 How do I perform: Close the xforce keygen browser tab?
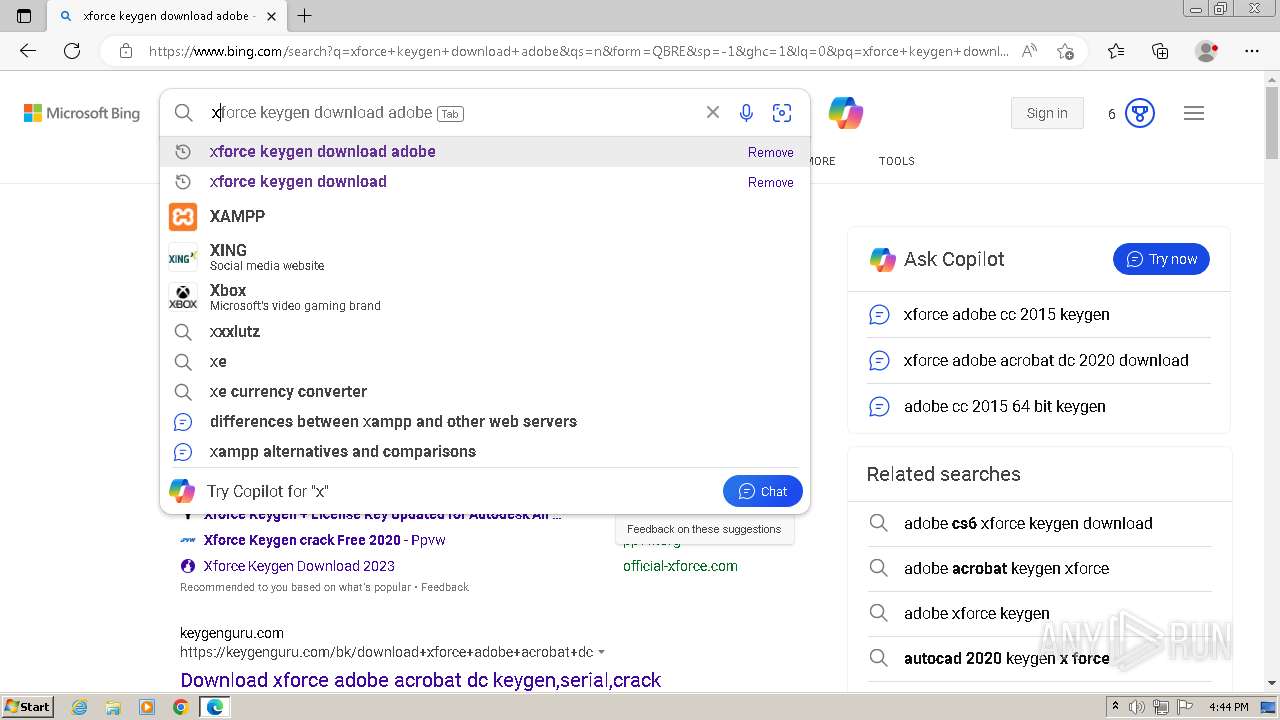point(271,16)
